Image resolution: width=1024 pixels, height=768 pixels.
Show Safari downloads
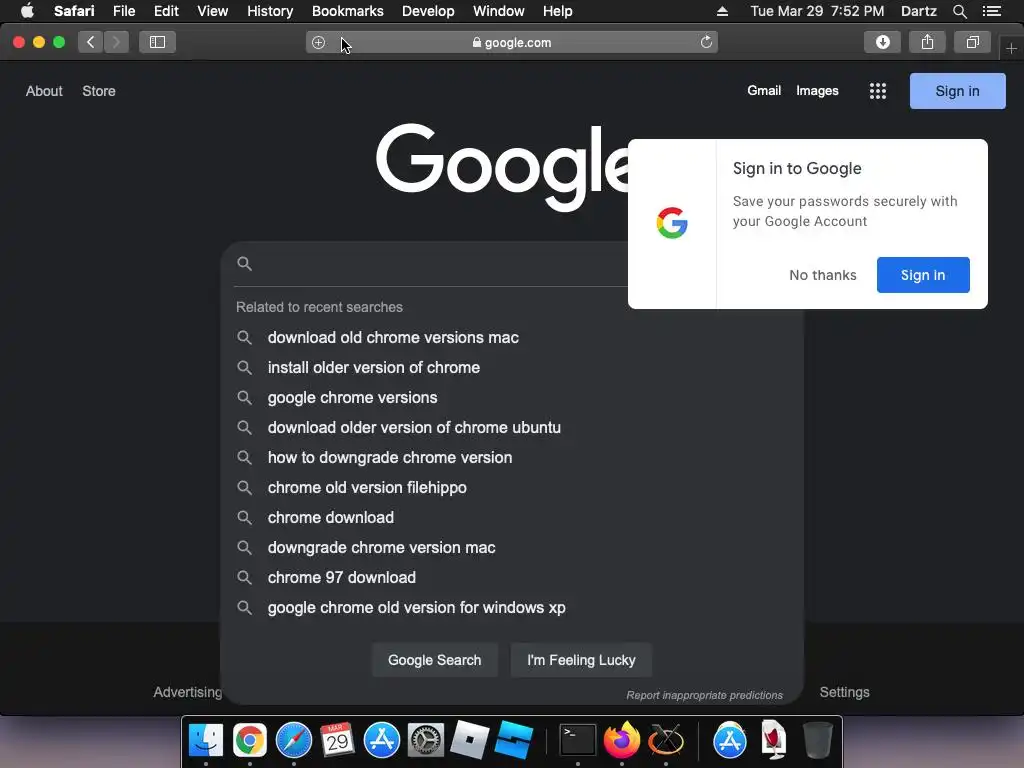(x=882, y=42)
